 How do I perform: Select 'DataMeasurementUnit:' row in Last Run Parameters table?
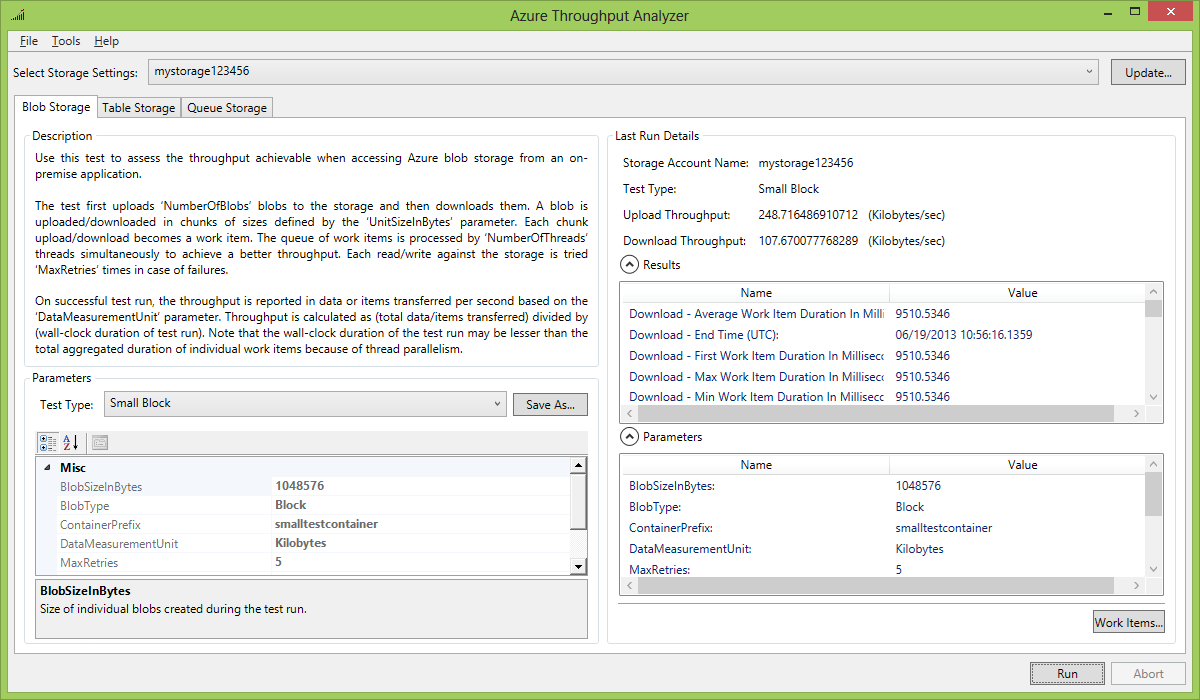tap(883, 549)
